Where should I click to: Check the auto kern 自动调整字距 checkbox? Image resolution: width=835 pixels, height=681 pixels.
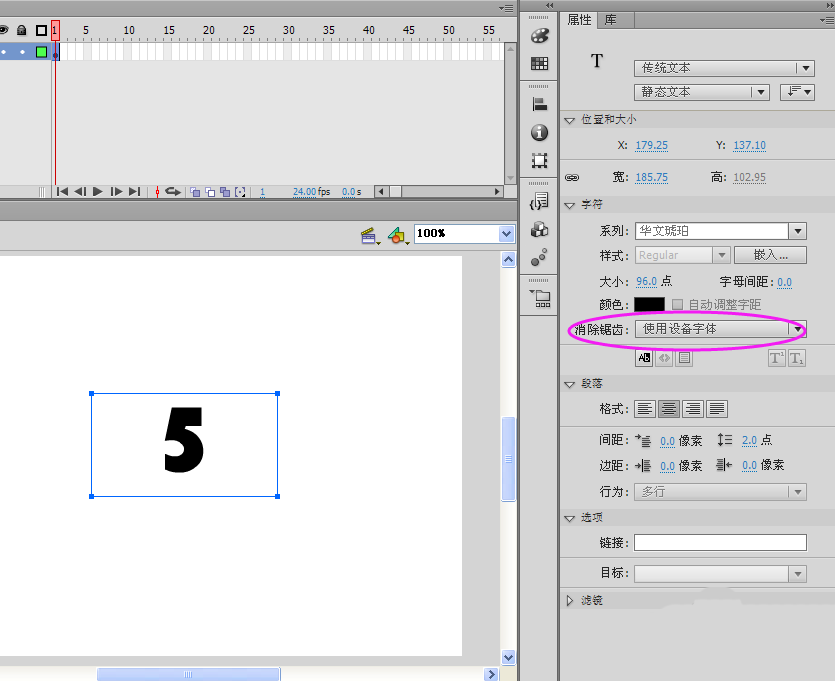677,305
